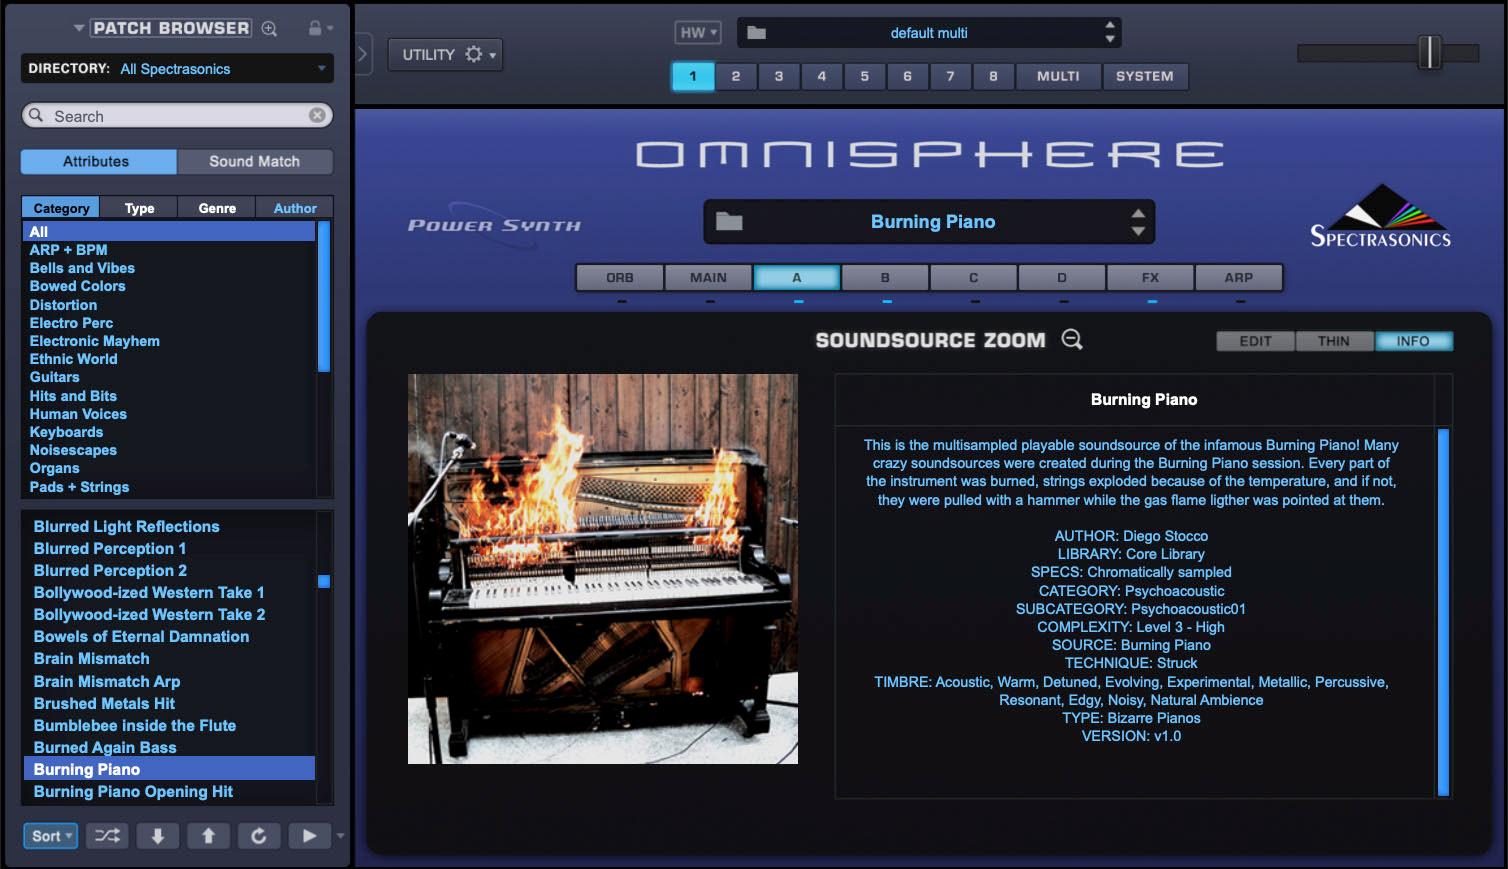Viewport: 1508px width, 869px height.
Task: Click the Omnisphere title logo
Action: pos(930,154)
